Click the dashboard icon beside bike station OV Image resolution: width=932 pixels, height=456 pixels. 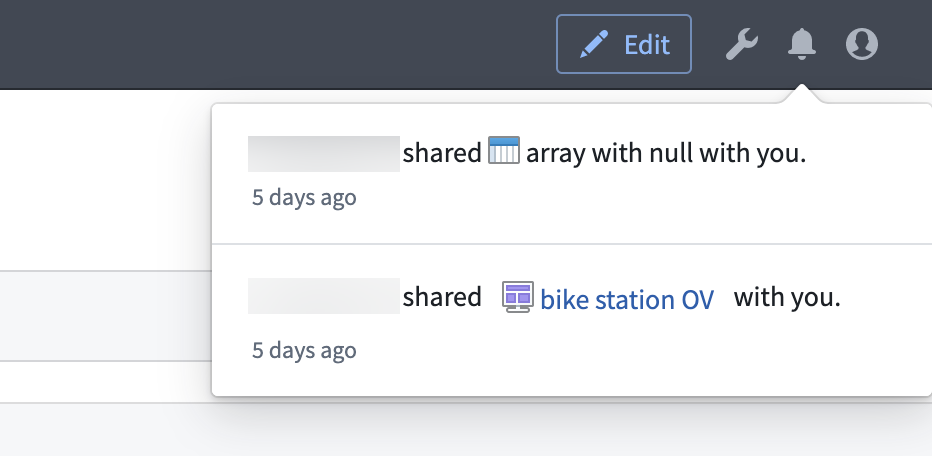[x=518, y=297]
